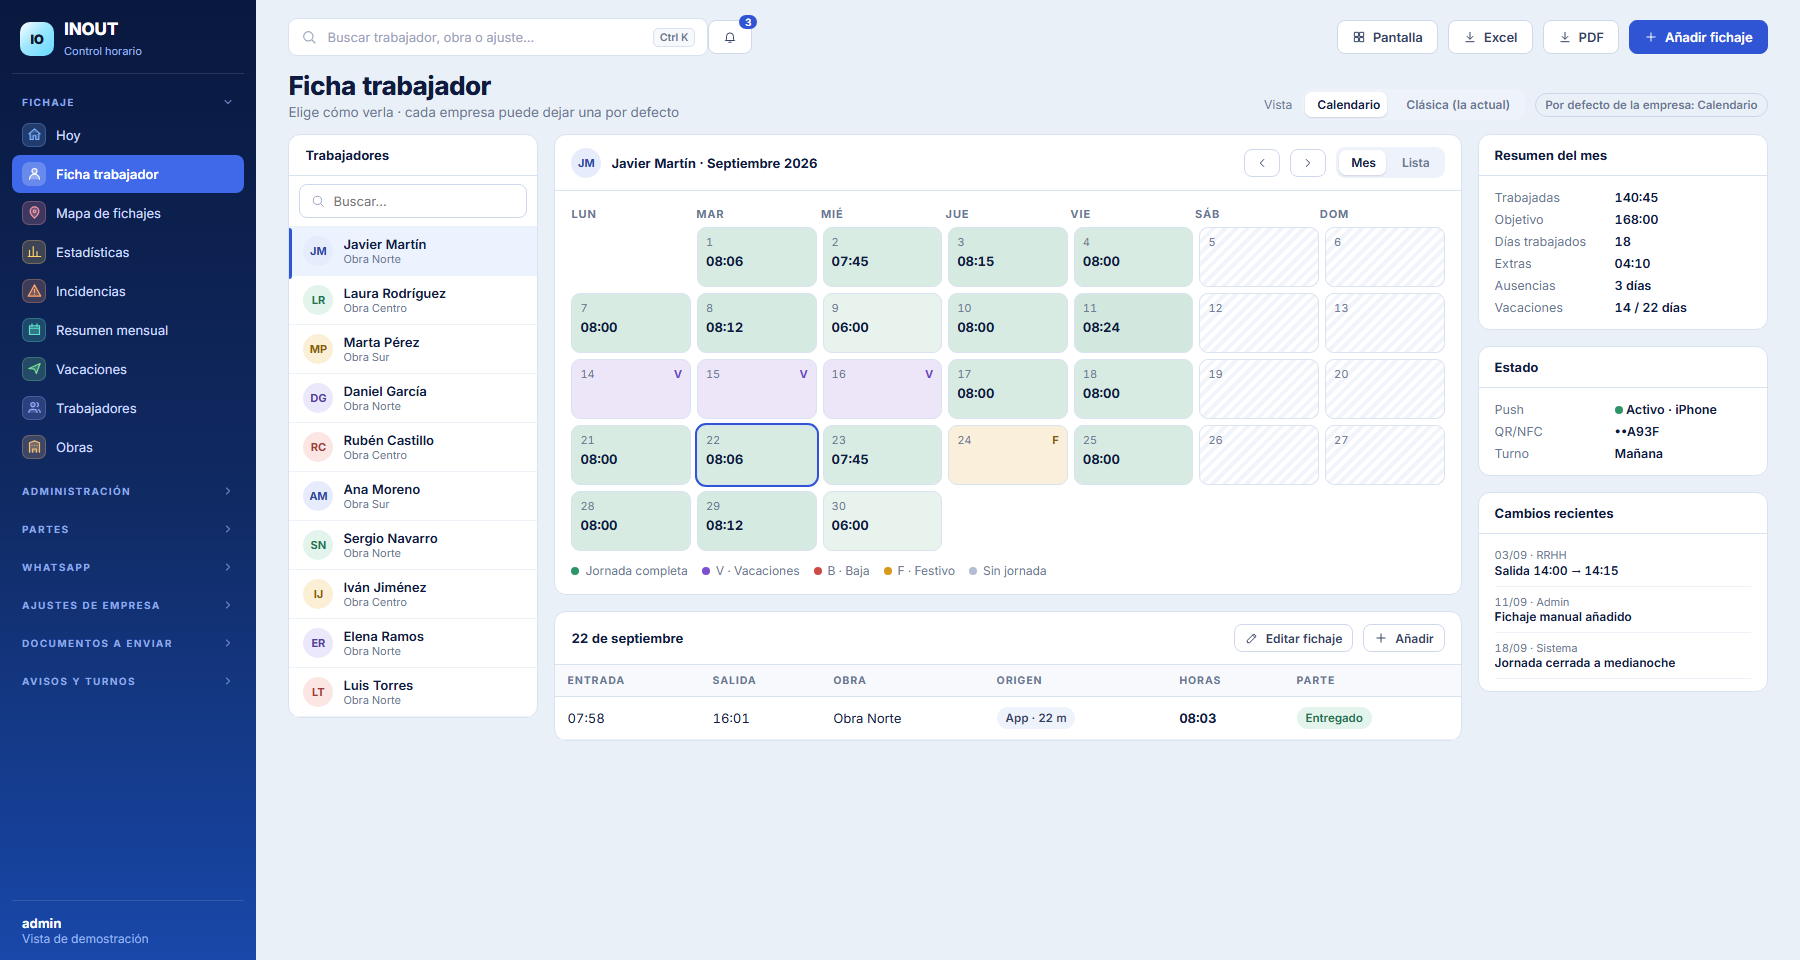Go to previous month arrow
Image resolution: width=1800 pixels, height=960 pixels.
click(x=1262, y=163)
